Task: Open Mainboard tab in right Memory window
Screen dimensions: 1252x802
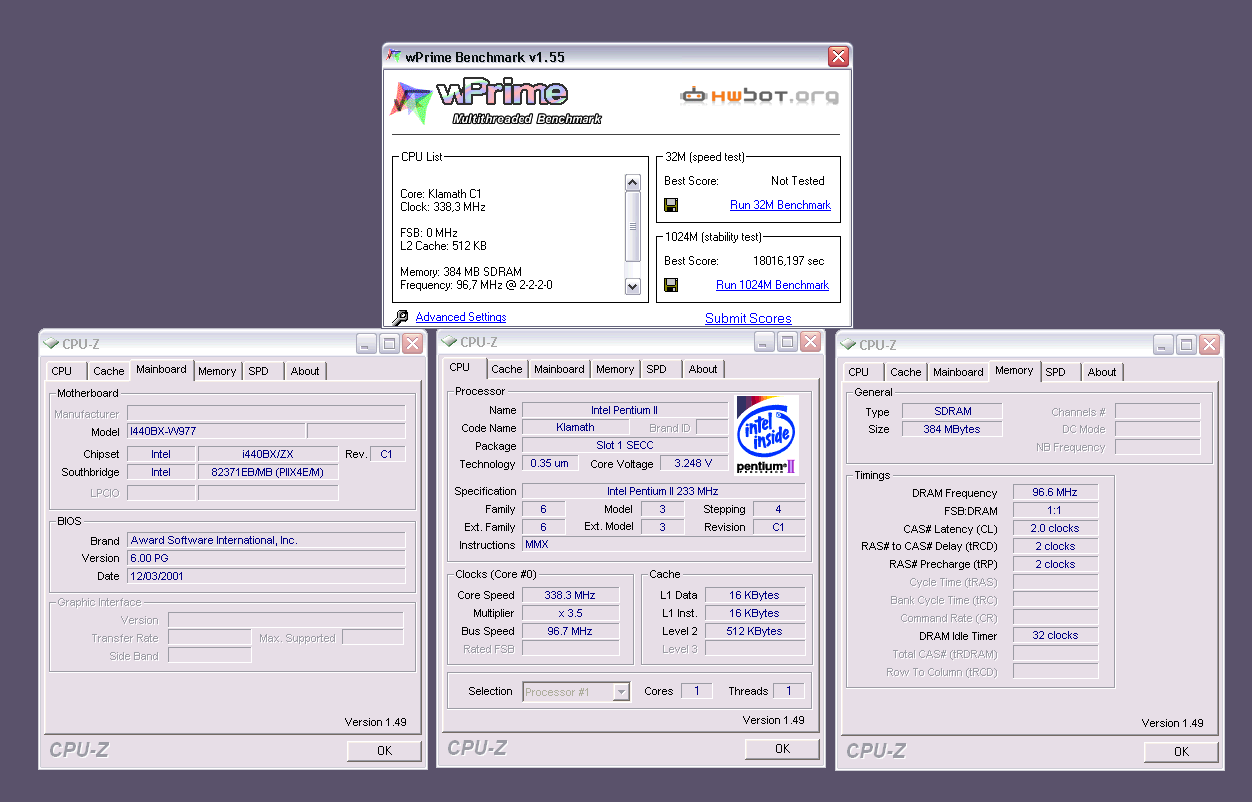Action: pos(958,372)
